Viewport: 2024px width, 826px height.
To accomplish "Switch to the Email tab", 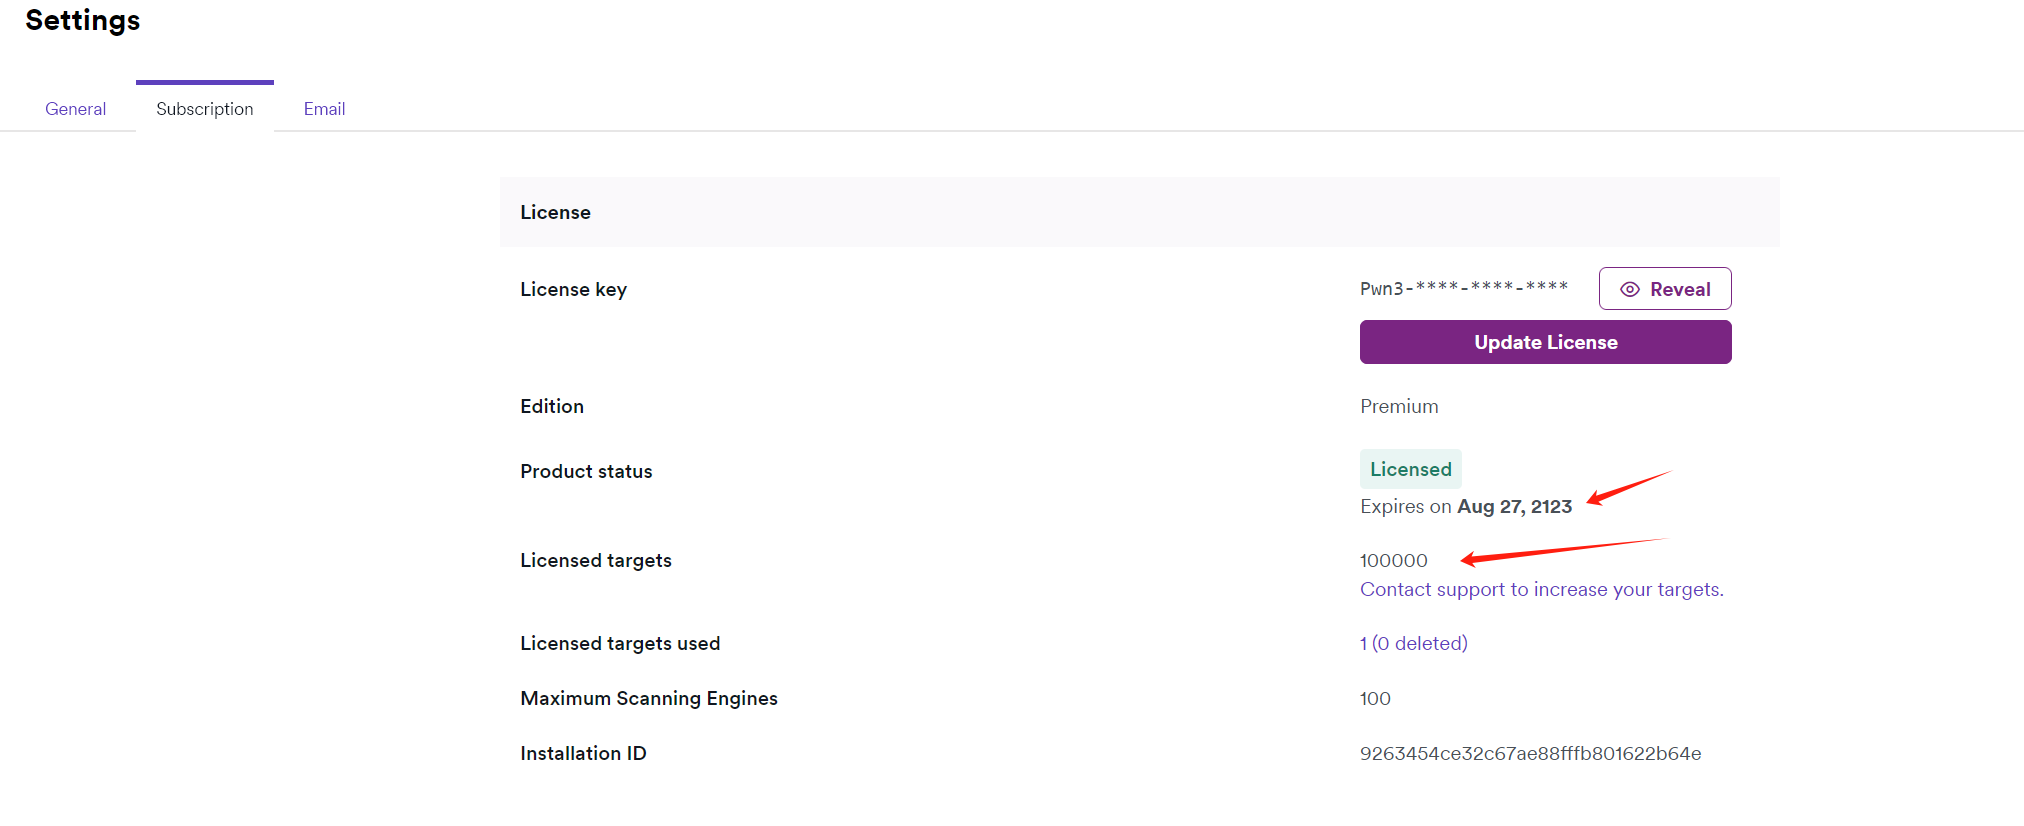I will (325, 109).
